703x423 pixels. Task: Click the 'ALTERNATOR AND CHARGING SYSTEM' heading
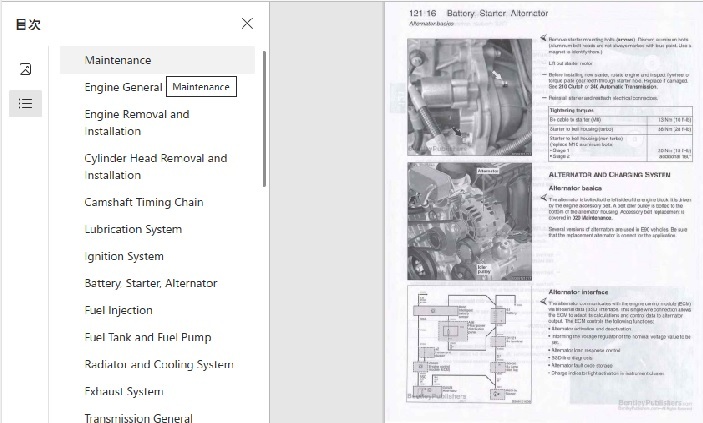point(609,174)
